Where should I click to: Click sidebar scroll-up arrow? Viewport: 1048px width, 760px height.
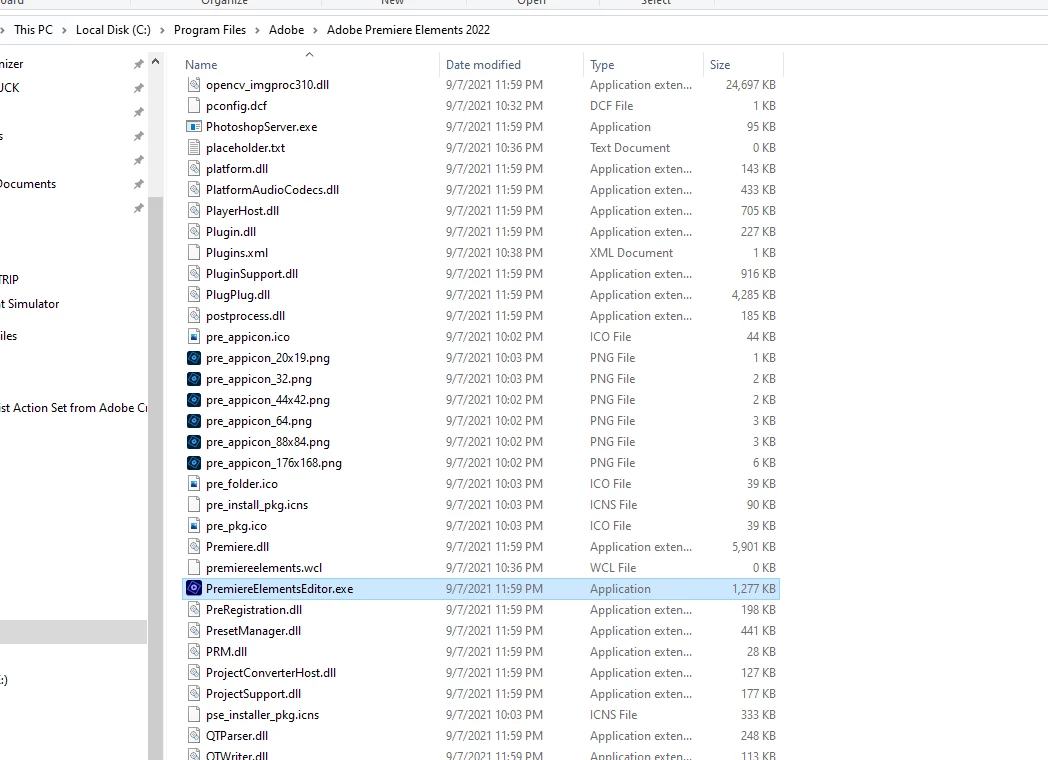coord(156,61)
